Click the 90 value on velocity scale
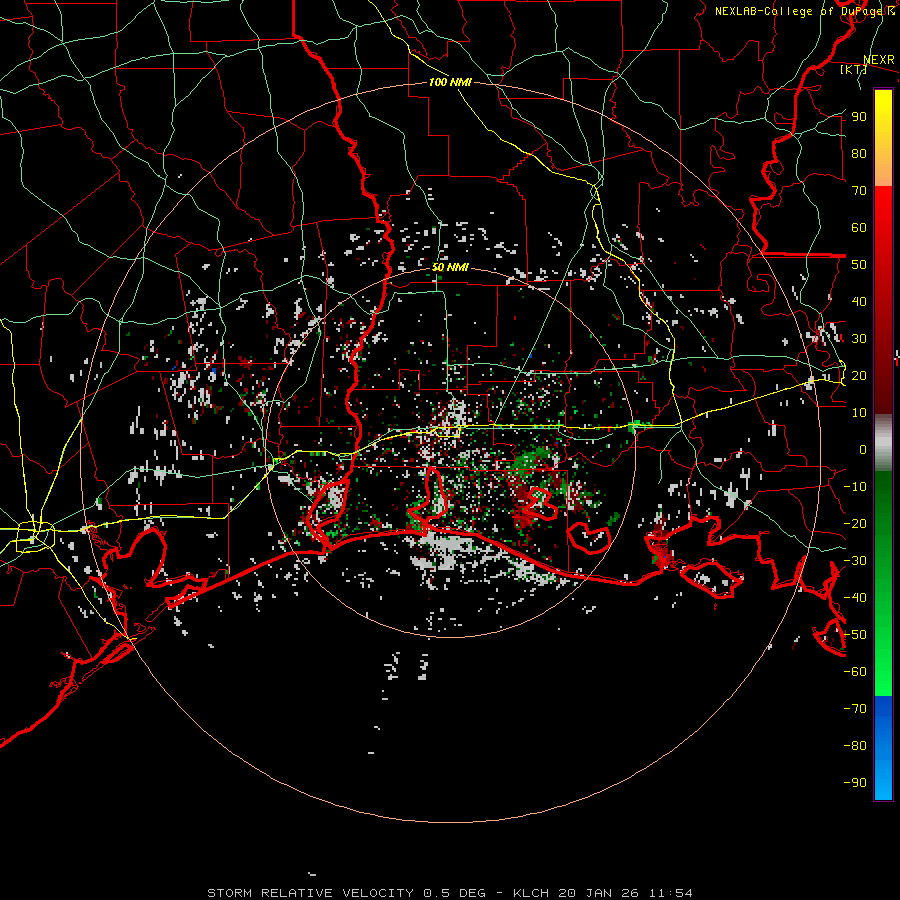Viewport: 900px width, 900px height. click(859, 117)
